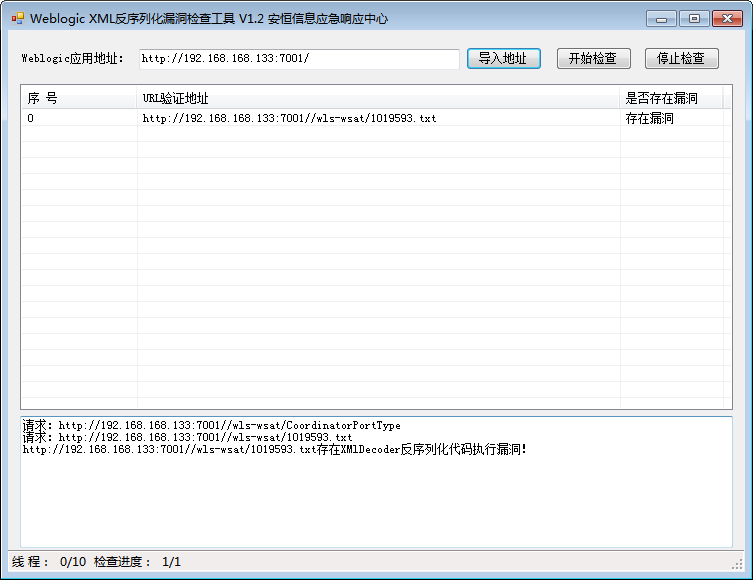Click the 检查进度 1/1 status text
This screenshot has height=580, width=753.
pos(137,562)
